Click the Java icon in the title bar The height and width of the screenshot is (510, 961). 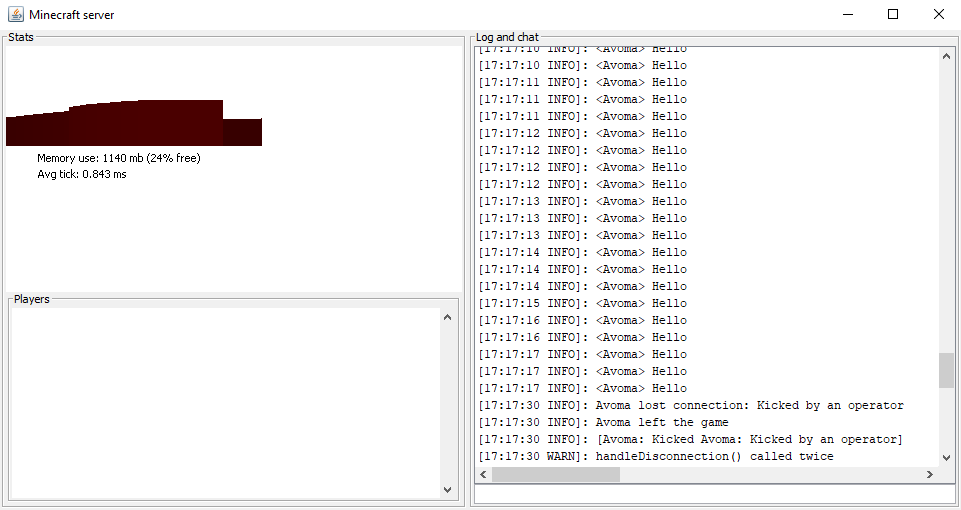point(16,14)
